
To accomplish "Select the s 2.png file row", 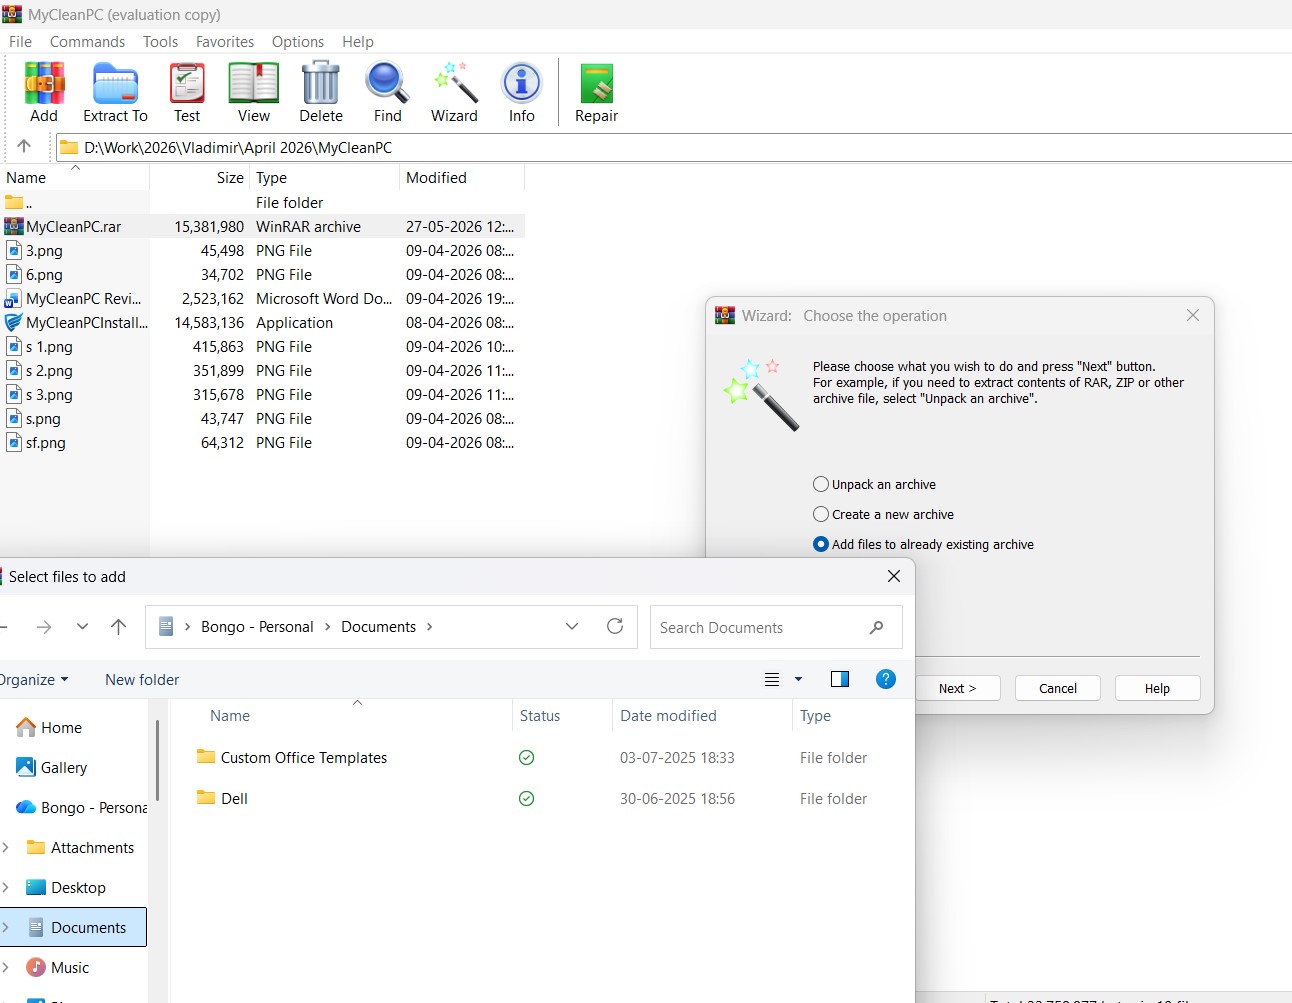I will (x=262, y=370).
